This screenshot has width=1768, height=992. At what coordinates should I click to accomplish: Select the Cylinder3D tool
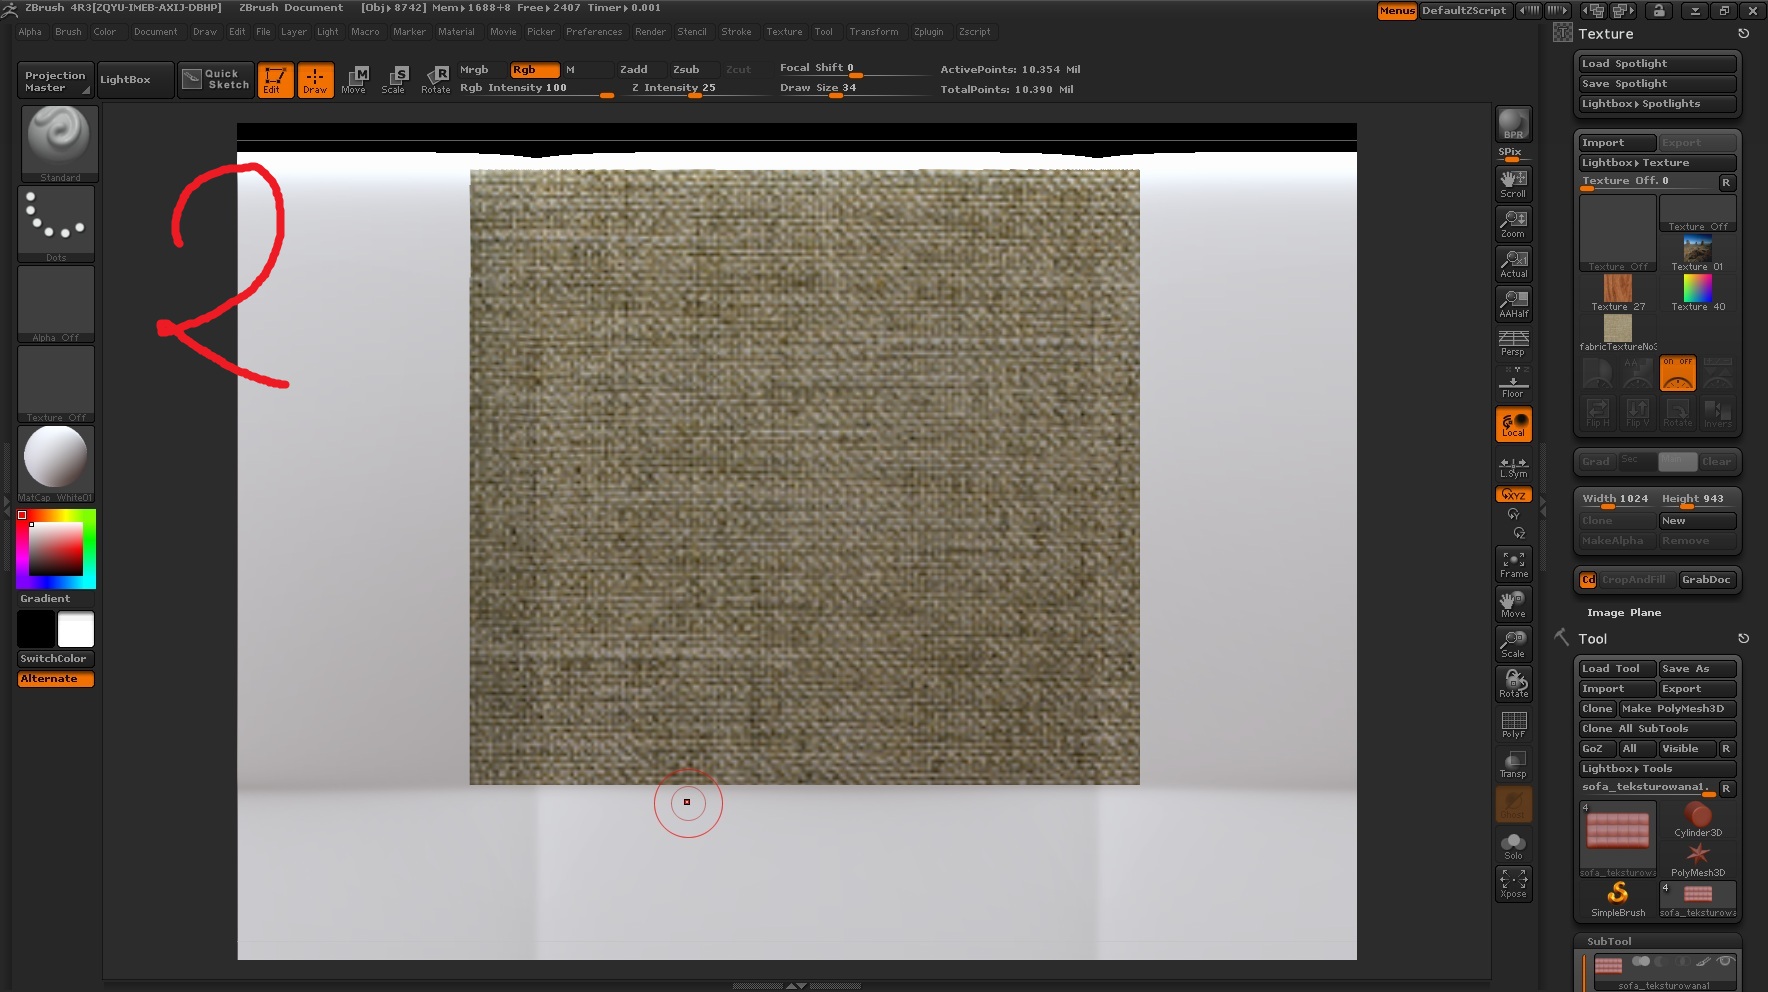pos(1698,820)
